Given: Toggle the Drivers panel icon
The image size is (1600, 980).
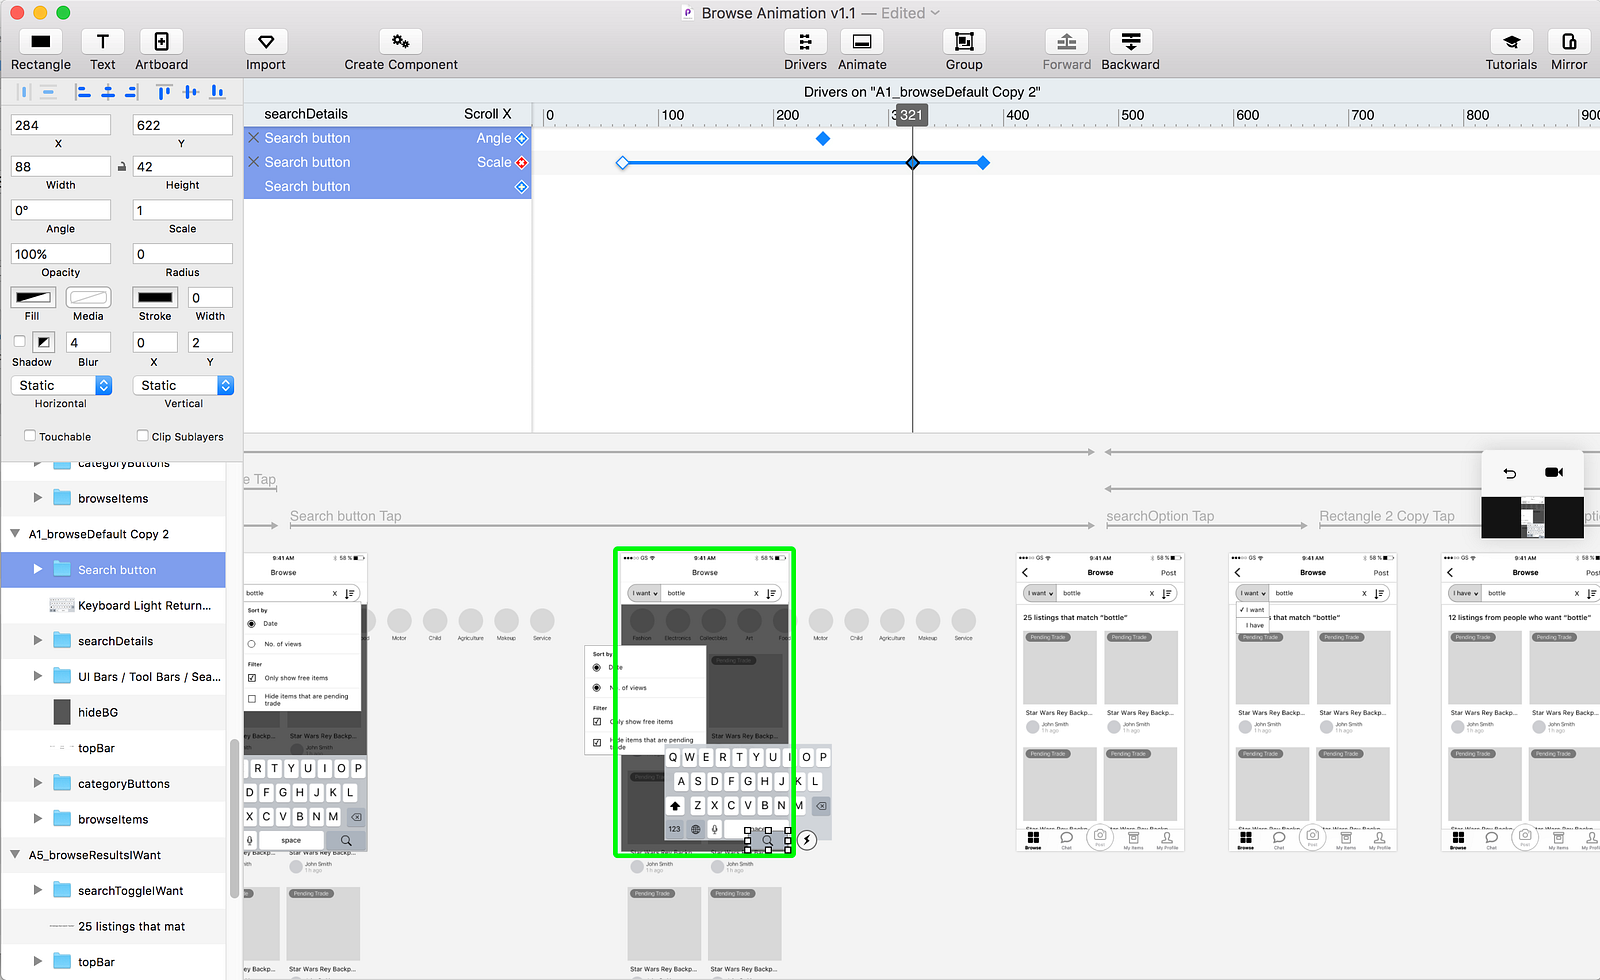Looking at the screenshot, I should tap(805, 42).
